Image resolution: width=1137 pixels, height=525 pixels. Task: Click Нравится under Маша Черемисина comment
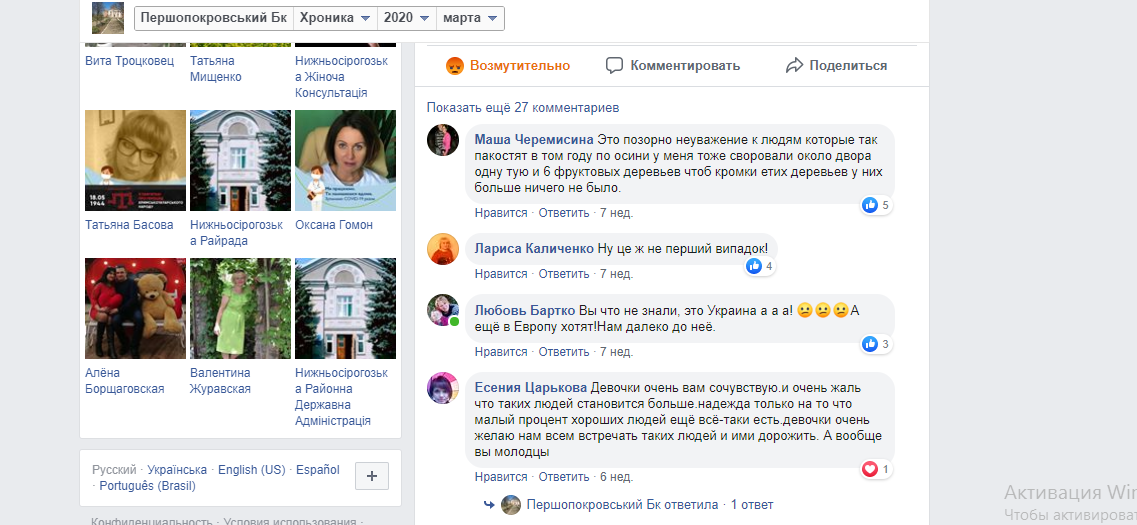coord(501,213)
